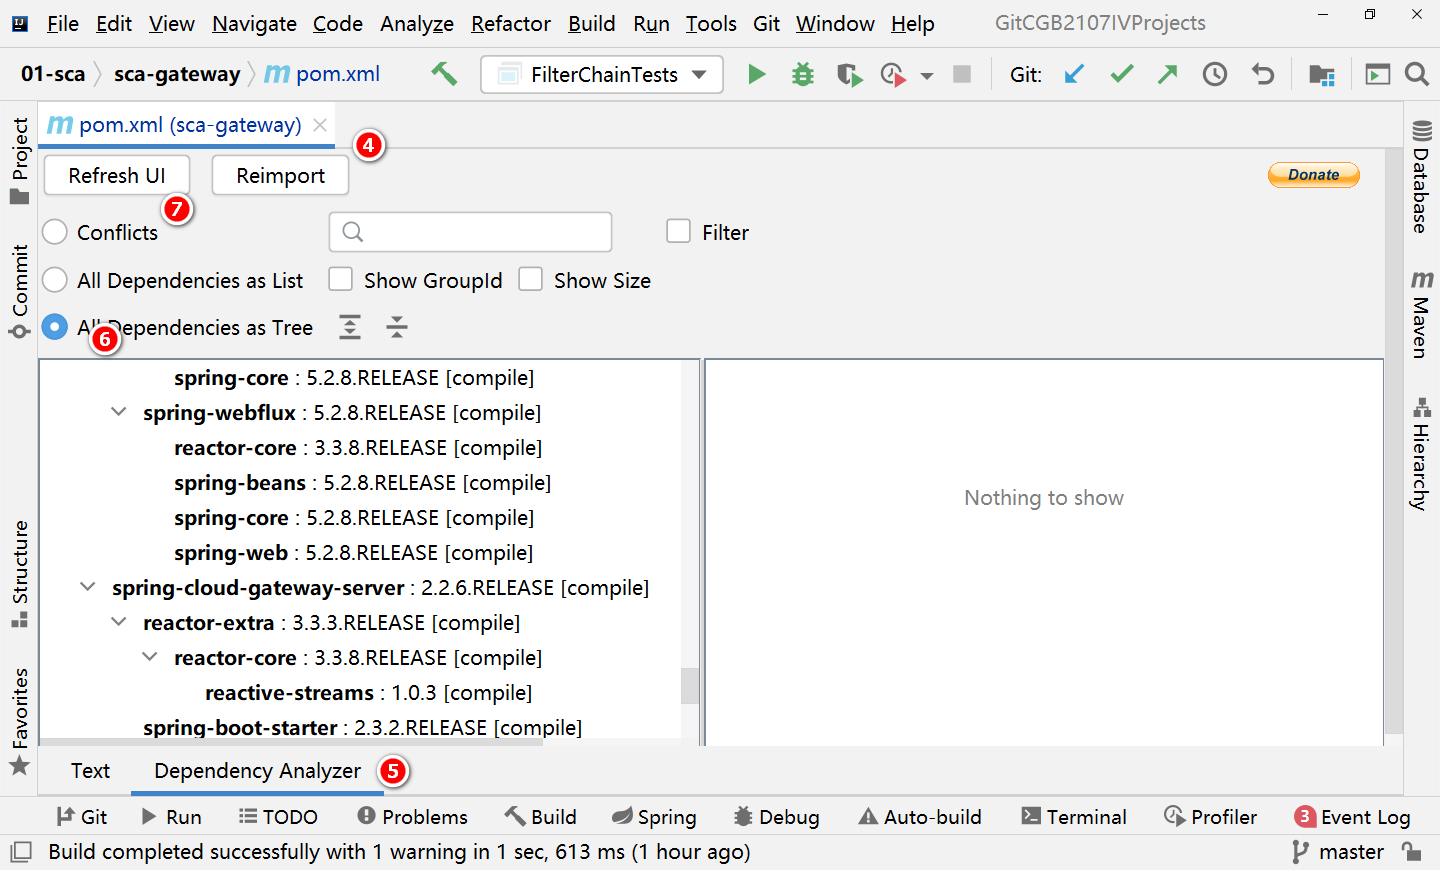Enable the Show Size checkbox
Screen dimensions: 1440x870
(x=531, y=280)
